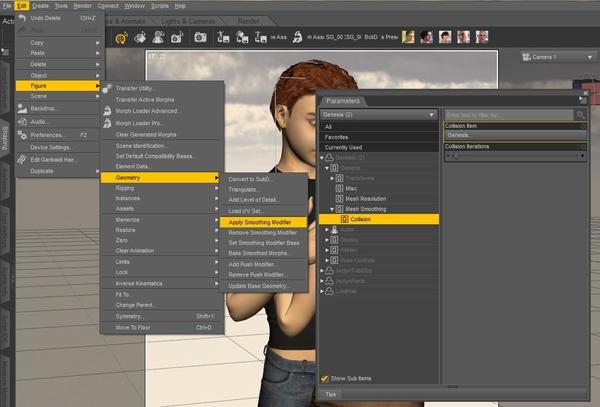
Task: Open the Inverse Kinematics submenu
Action: click(x=160, y=283)
